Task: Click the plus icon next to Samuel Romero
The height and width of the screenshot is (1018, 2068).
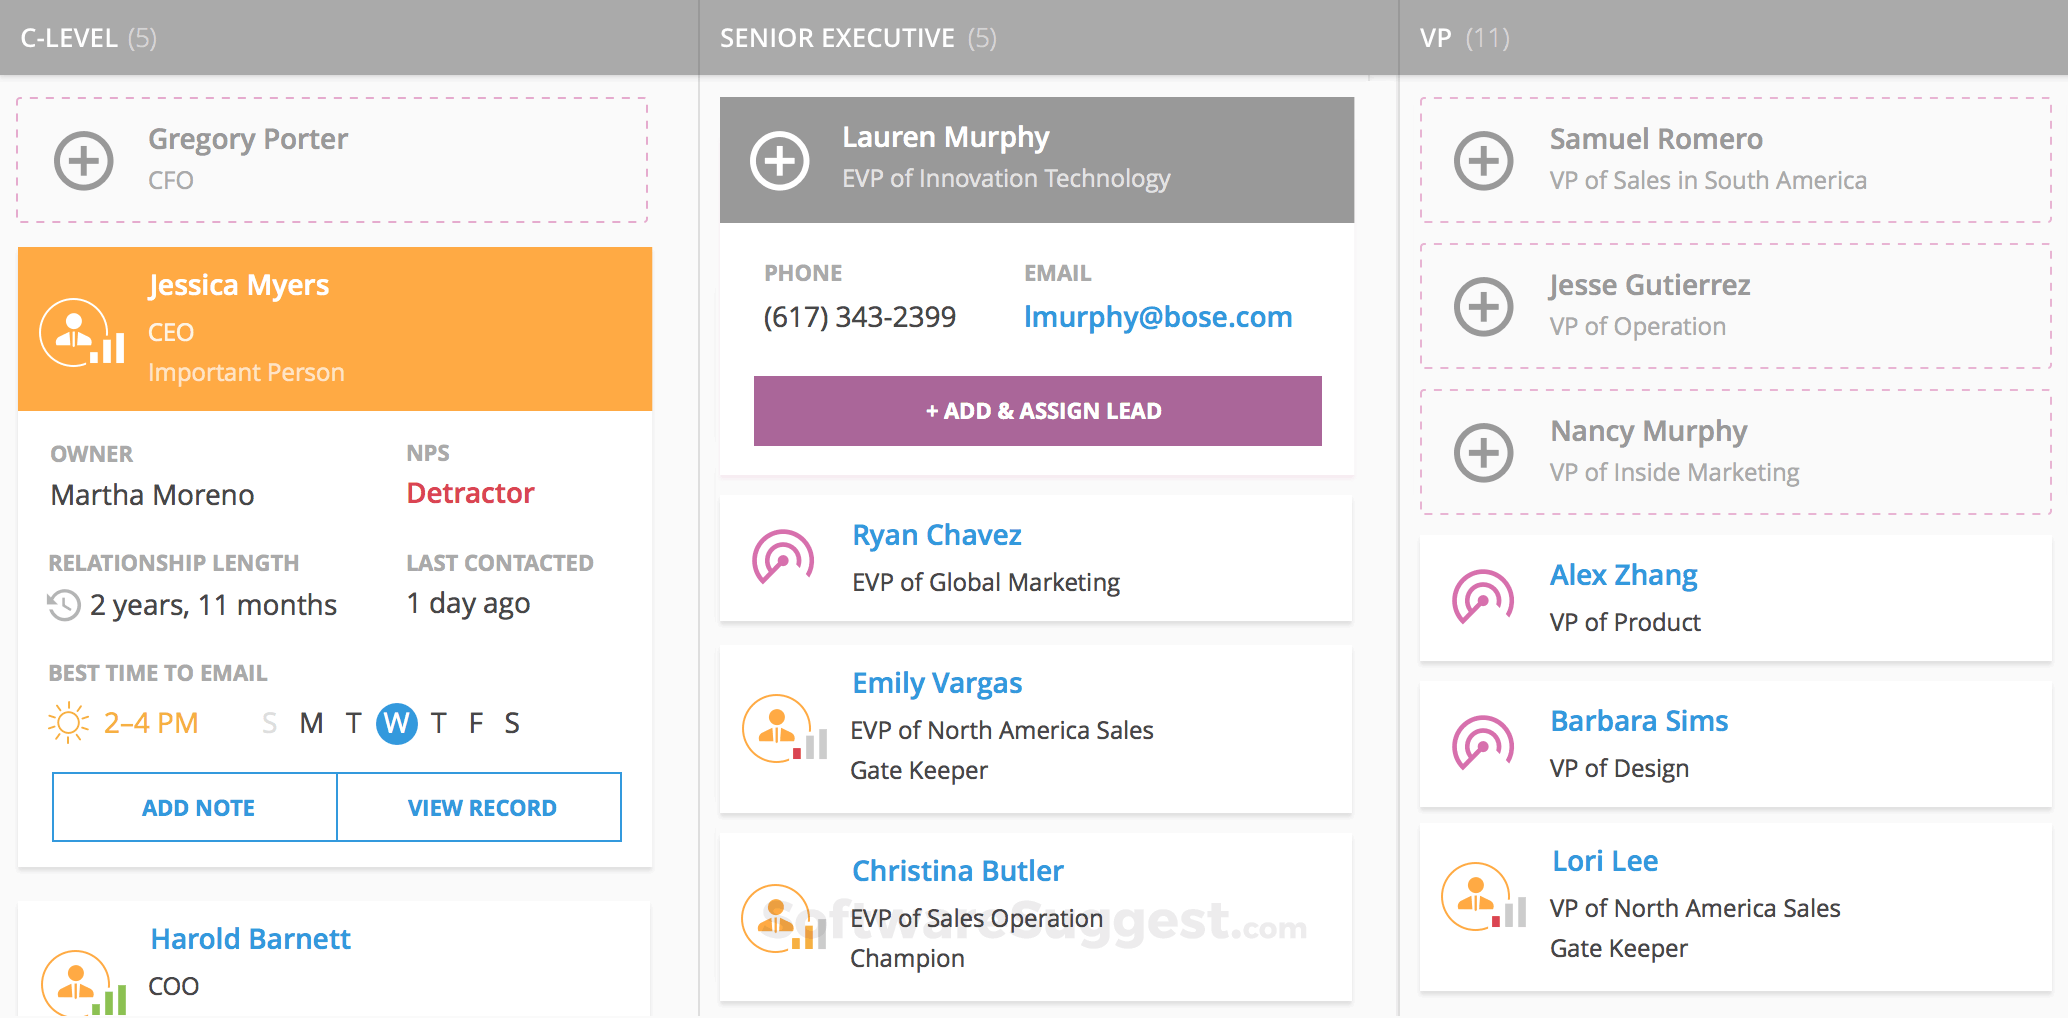Action: click(1483, 160)
